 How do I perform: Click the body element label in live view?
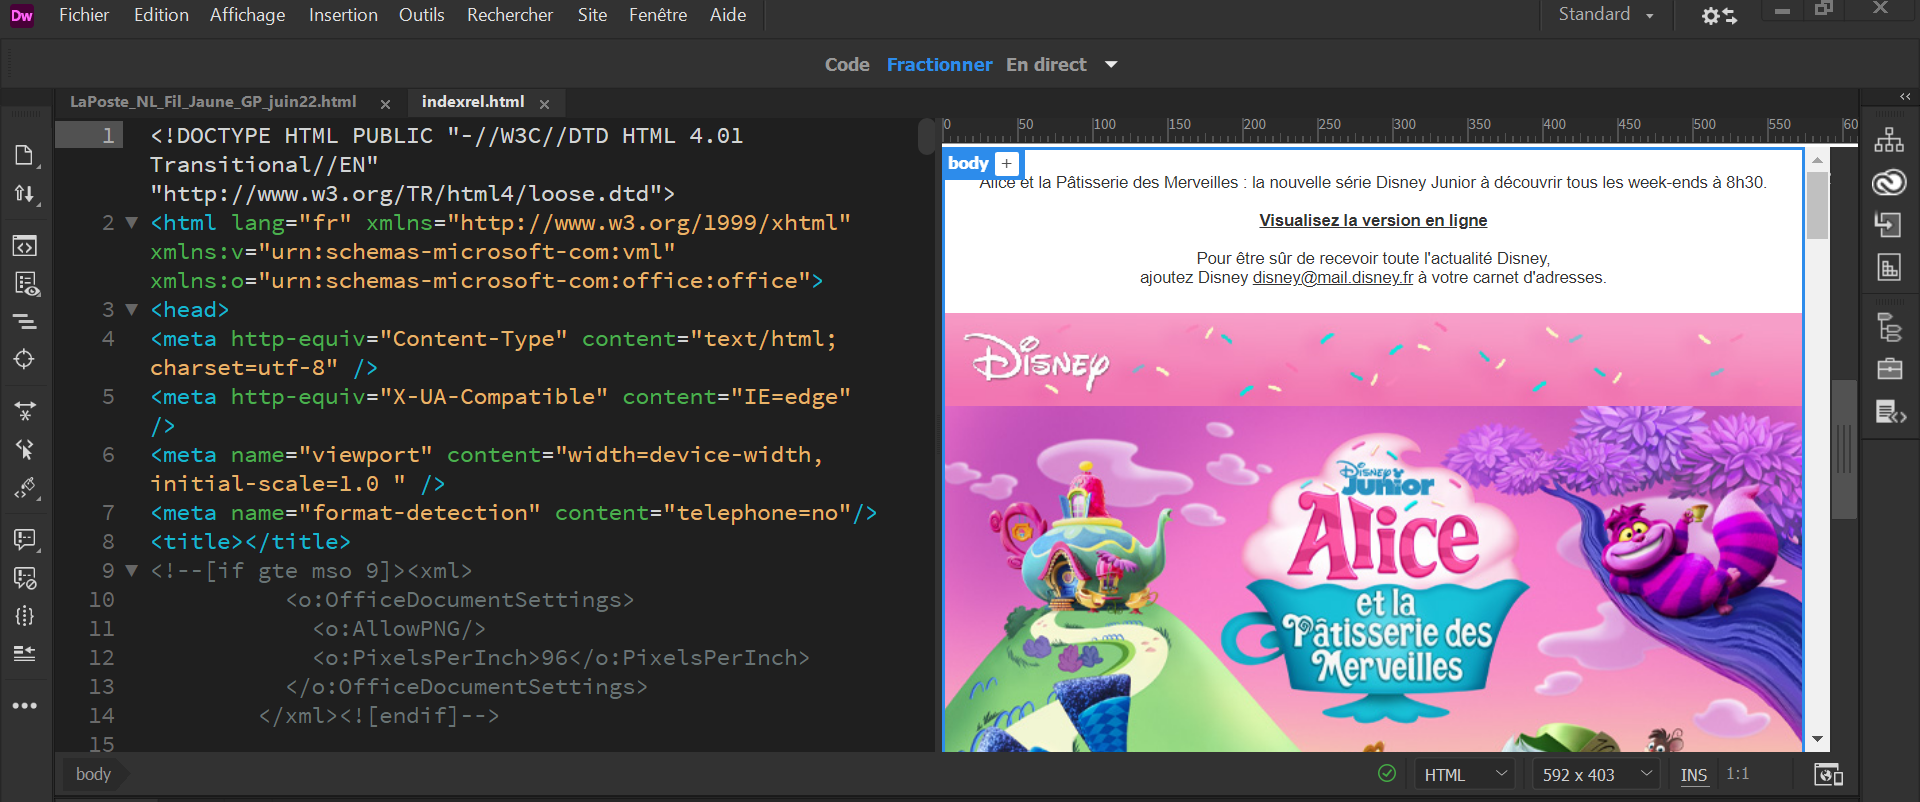point(967,163)
